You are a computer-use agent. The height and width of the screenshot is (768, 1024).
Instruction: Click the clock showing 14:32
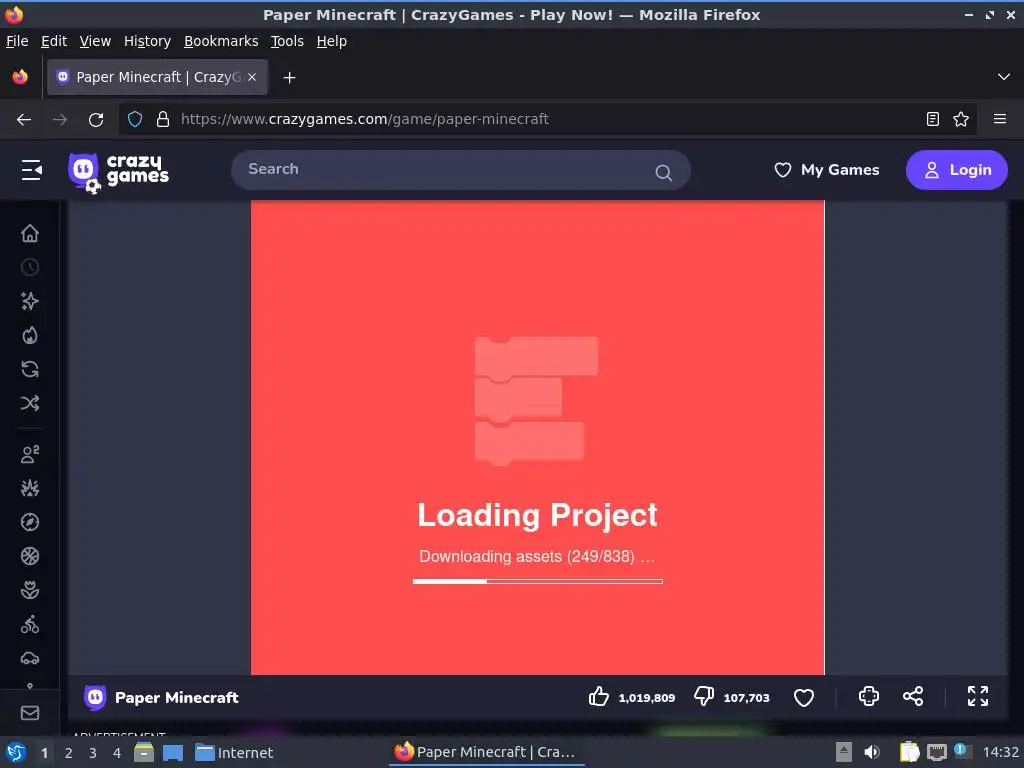click(1000, 752)
